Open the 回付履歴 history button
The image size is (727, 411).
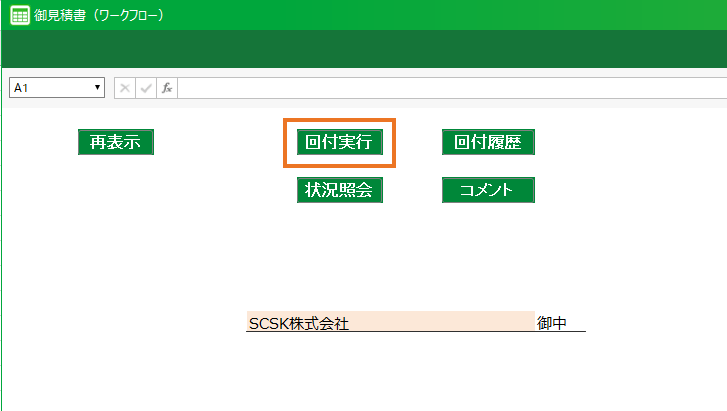(488, 143)
